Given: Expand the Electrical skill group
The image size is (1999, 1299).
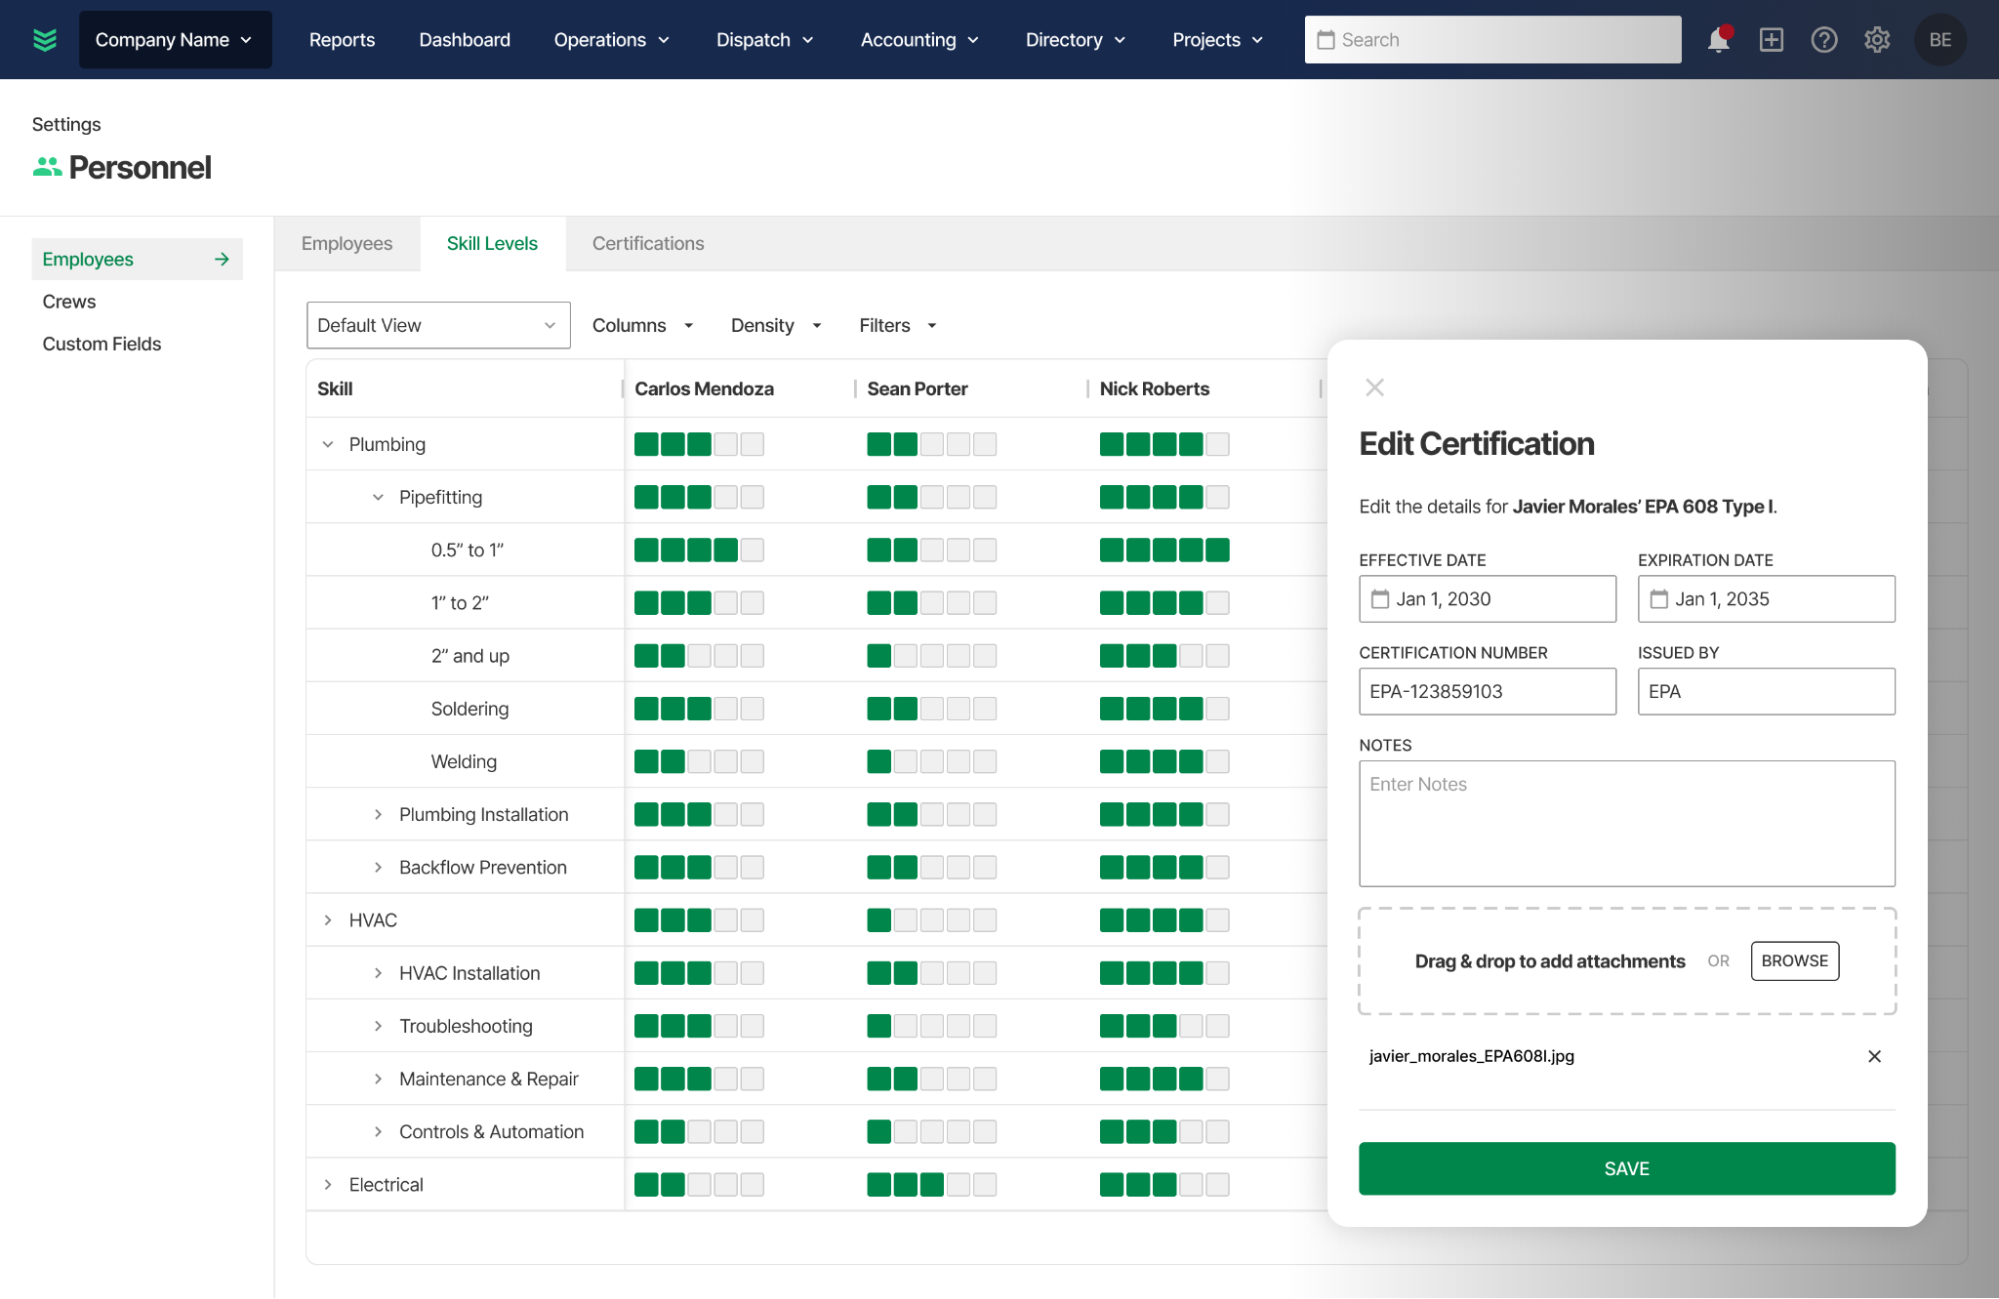Looking at the screenshot, I should pos(328,1185).
